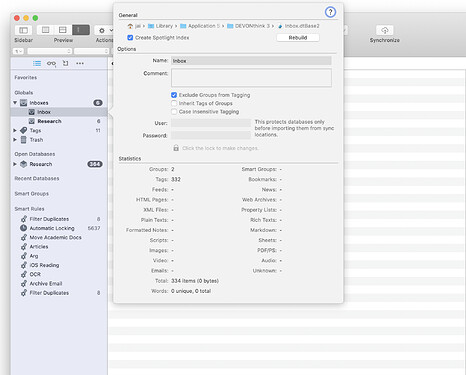Click the Tags count 332 value

click(x=176, y=179)
